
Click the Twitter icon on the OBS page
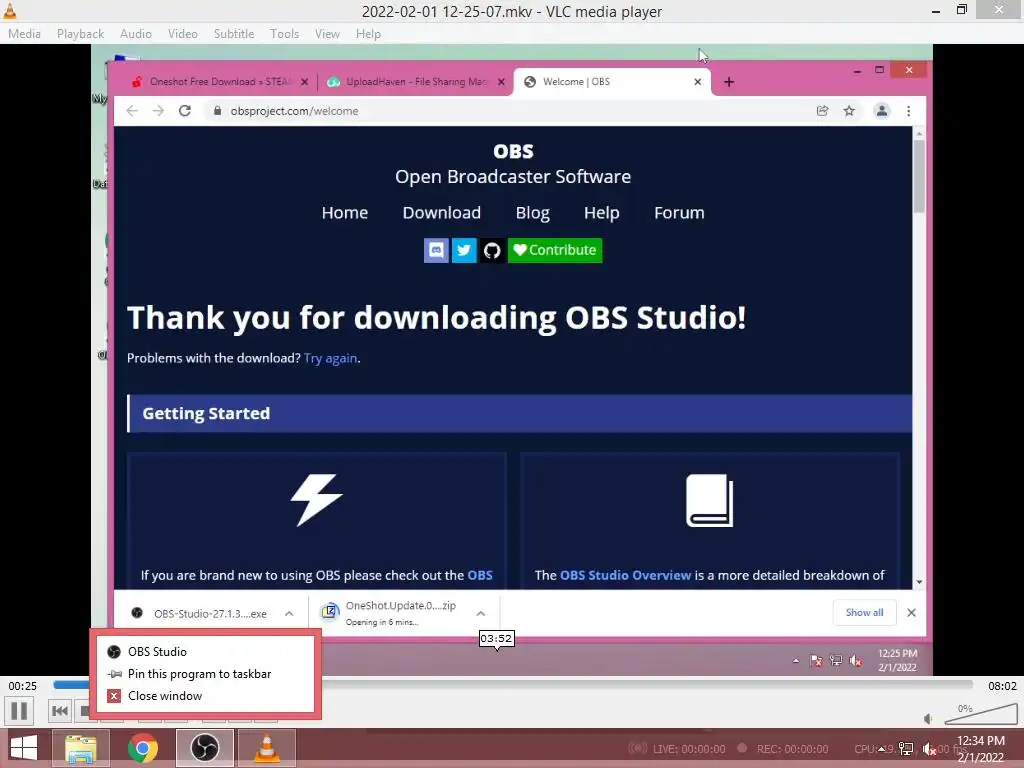click(464, 250)
